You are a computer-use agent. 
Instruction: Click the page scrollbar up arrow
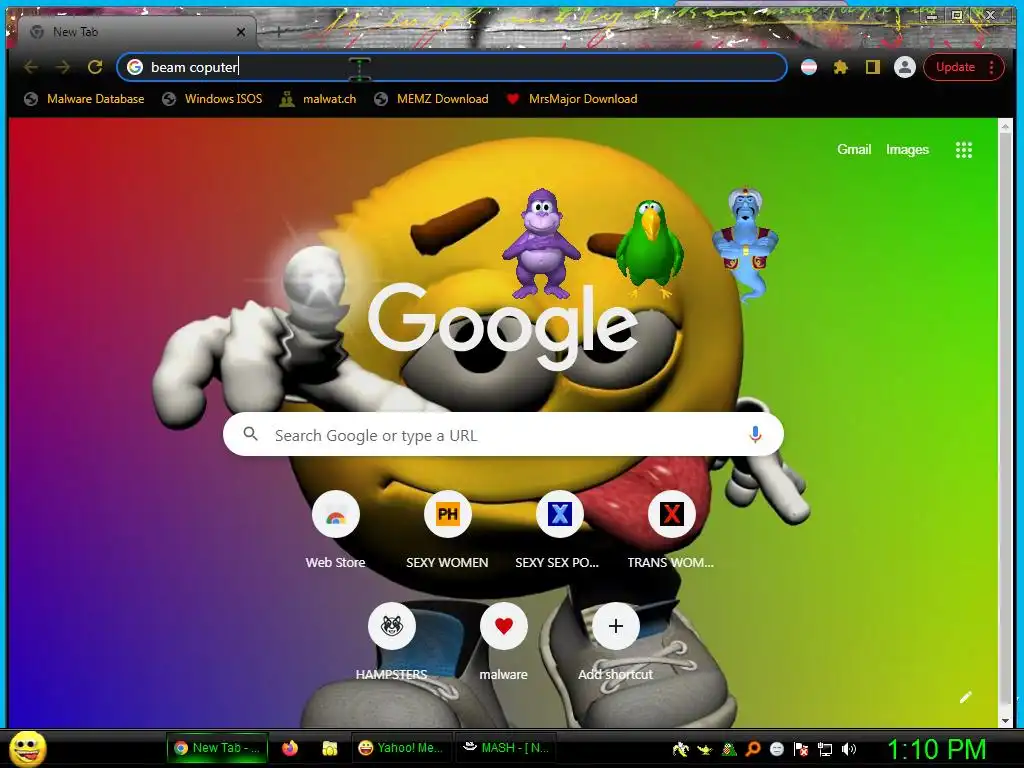pos(1005,125)
